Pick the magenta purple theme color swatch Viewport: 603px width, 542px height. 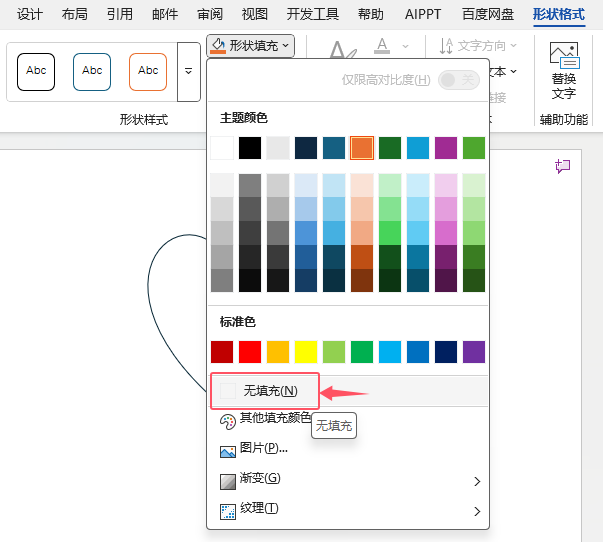(446, 148)
